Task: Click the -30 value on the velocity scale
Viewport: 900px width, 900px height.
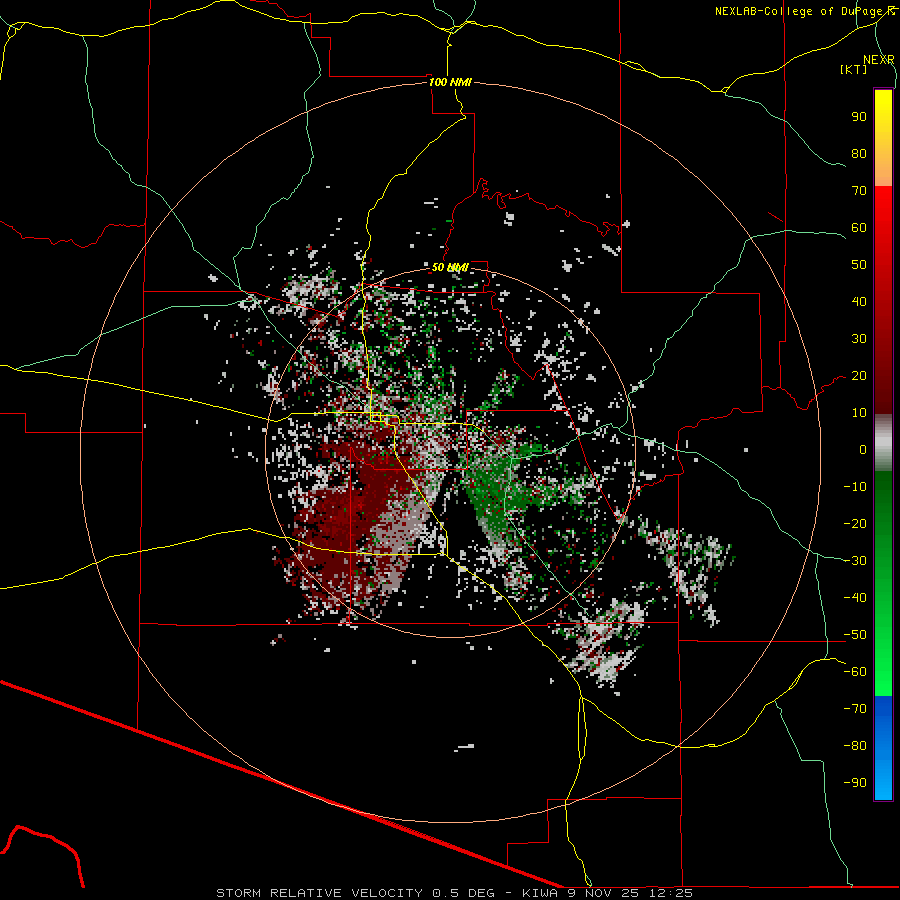Action: pos(855,561)
